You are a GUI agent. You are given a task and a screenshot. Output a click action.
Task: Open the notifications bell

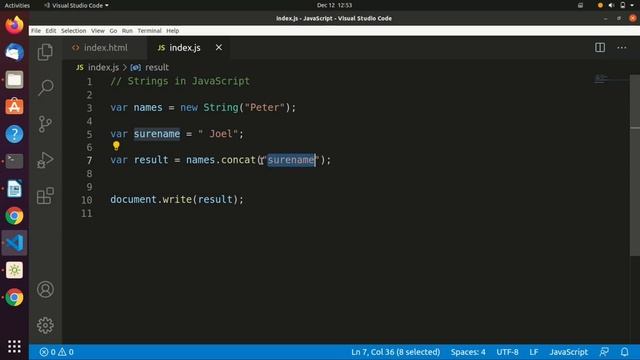click(x=624, y=352)
